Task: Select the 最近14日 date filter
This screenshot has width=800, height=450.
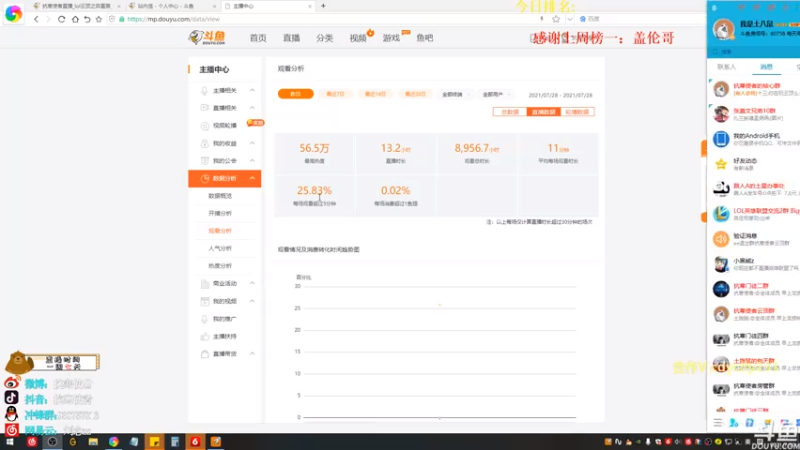Action: (375, 94)
